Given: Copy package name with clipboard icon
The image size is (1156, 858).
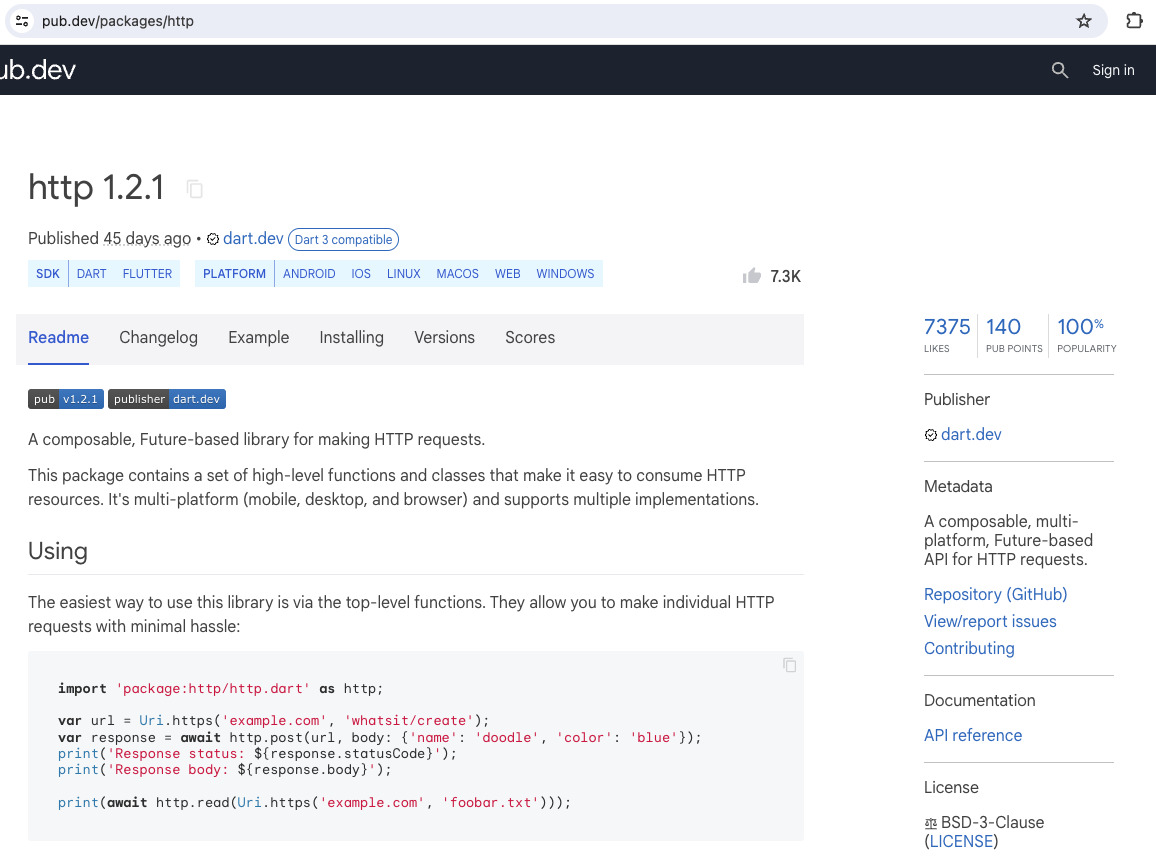Looking at the screenshot, I should tap(195, 189).
